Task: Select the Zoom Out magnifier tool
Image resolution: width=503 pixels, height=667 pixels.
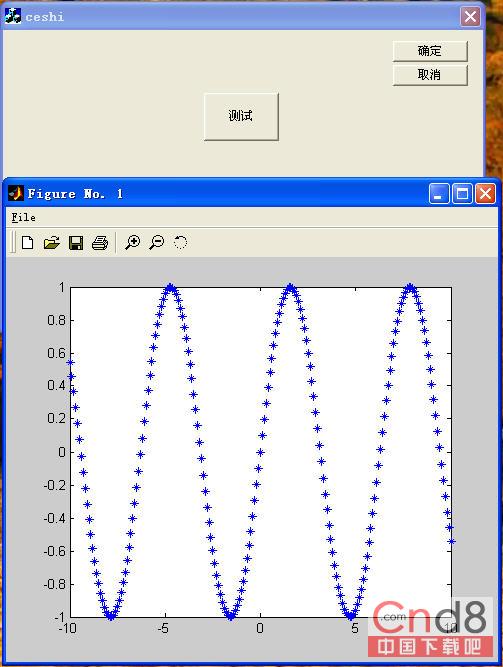Action: click(157, 242)
